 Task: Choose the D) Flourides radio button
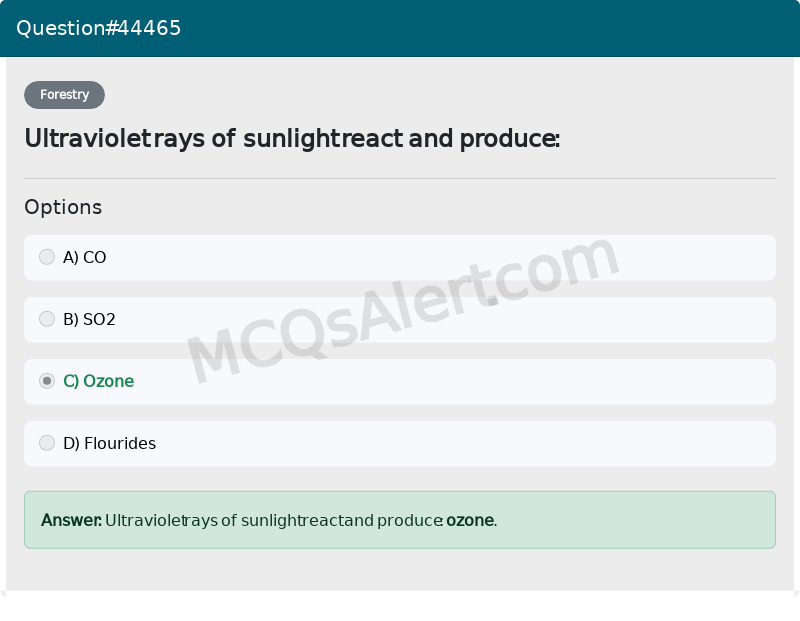(47, 443)
